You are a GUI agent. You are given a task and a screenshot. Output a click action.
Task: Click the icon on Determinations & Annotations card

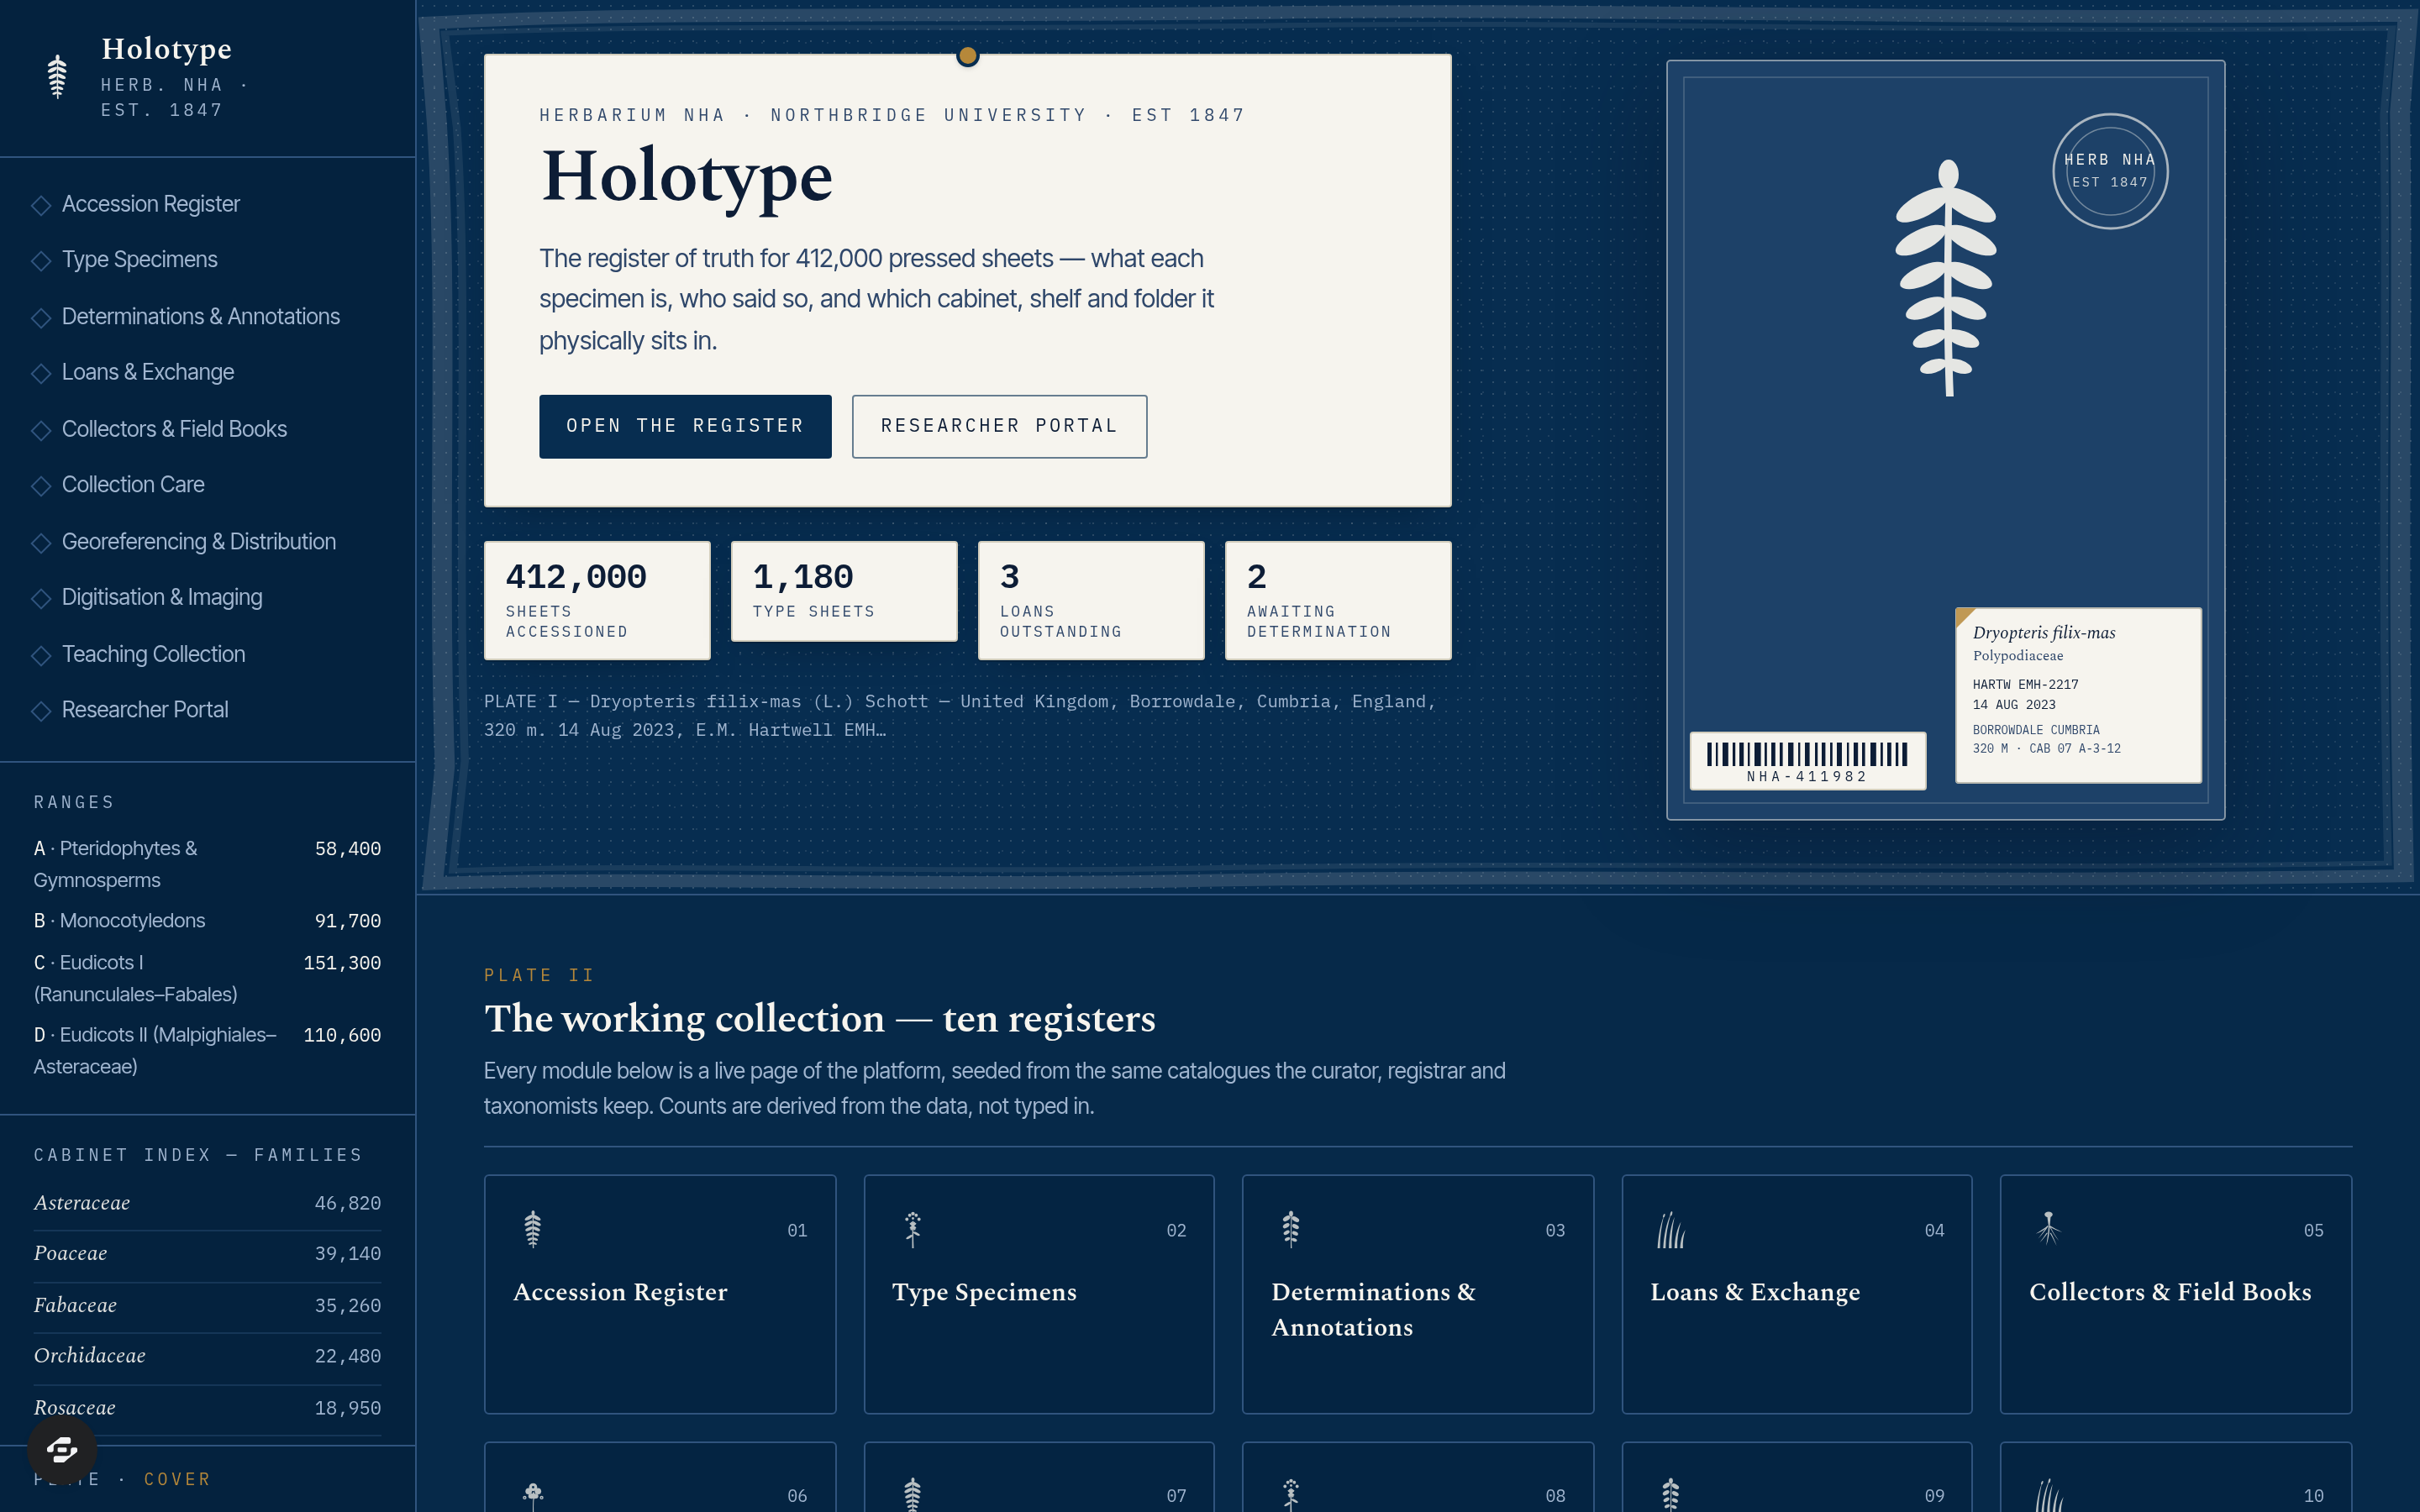pos(1291,1229)
